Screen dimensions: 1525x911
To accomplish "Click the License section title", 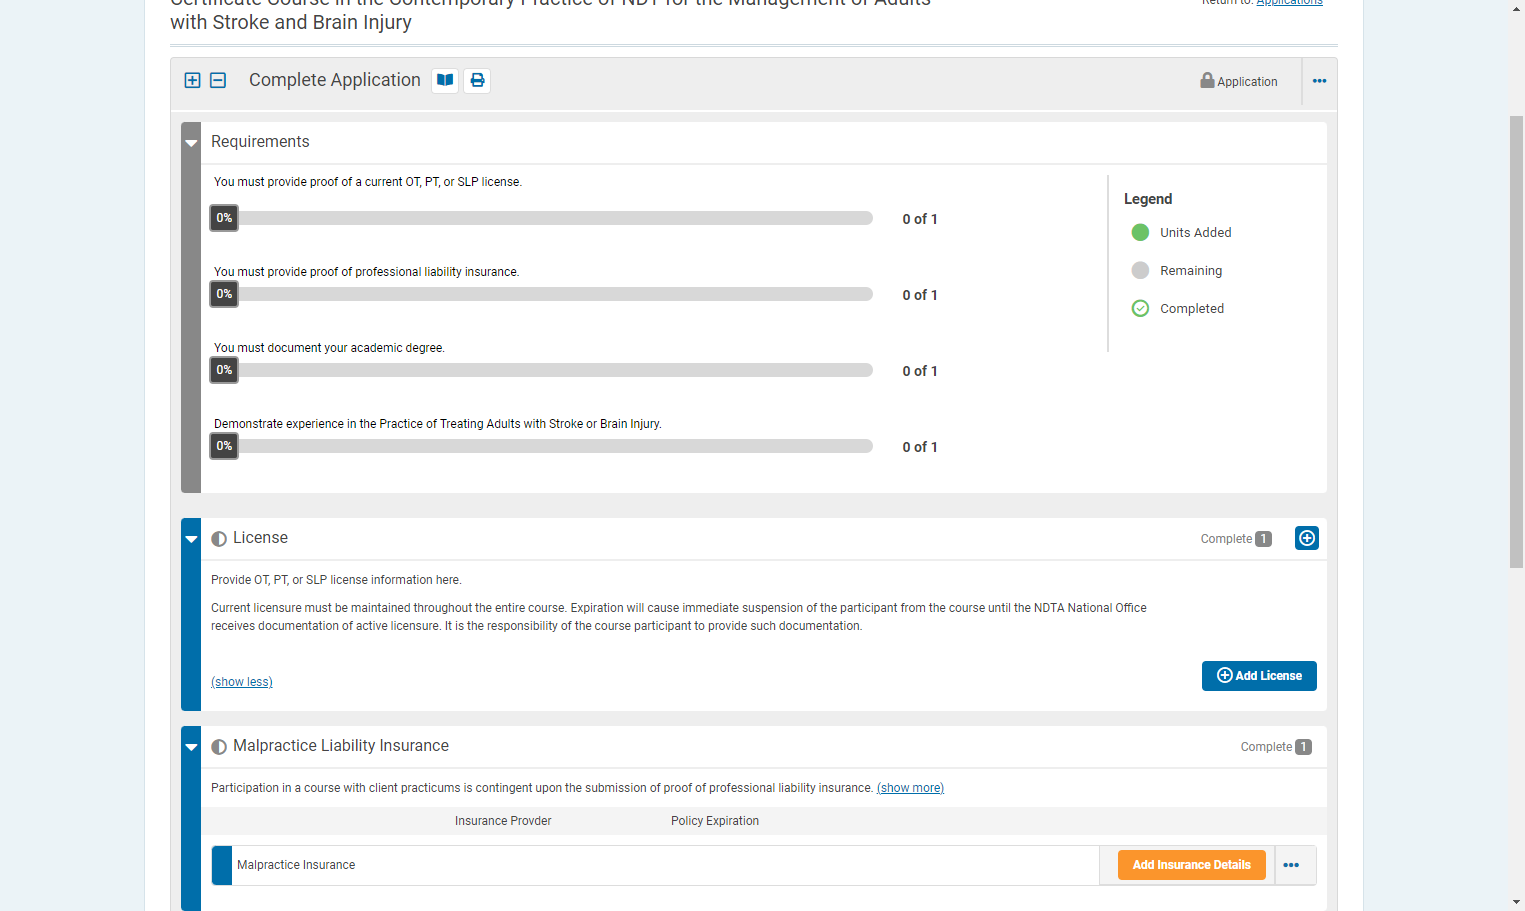I will coord(260,538).
